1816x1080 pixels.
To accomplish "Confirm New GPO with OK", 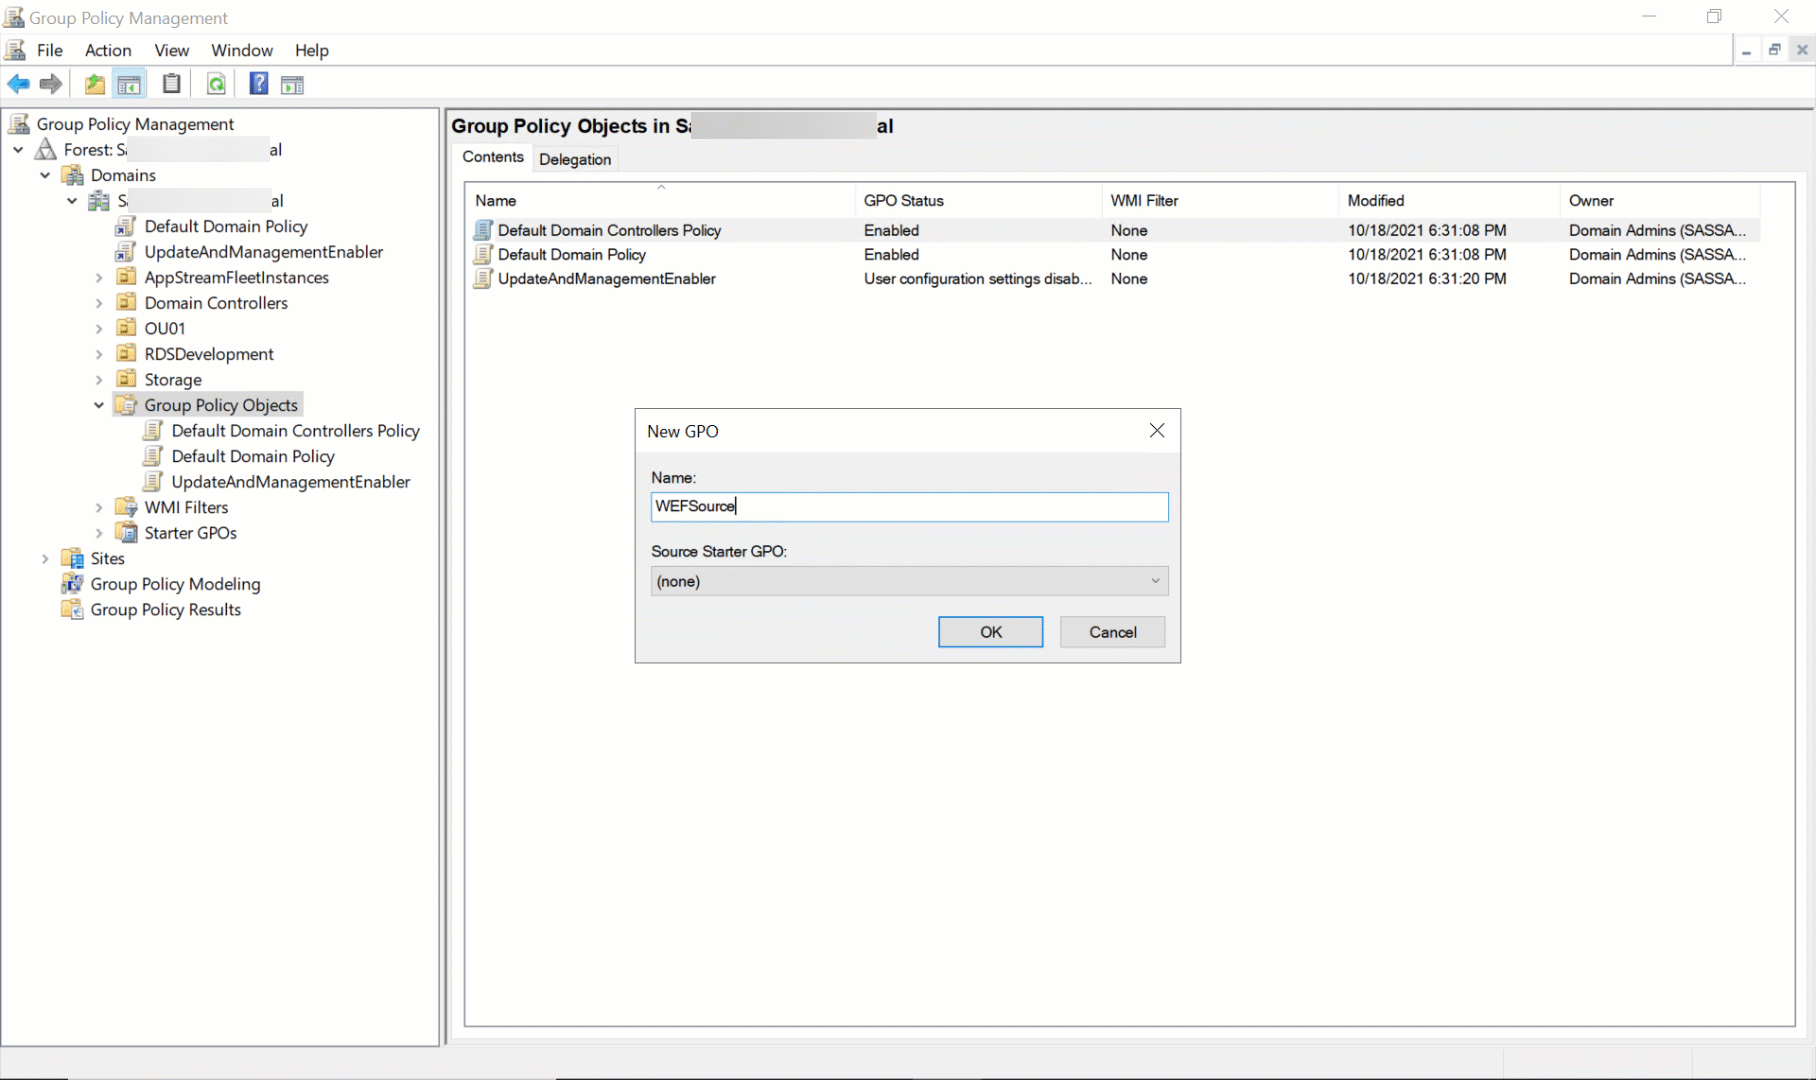I will pos(990,632).
